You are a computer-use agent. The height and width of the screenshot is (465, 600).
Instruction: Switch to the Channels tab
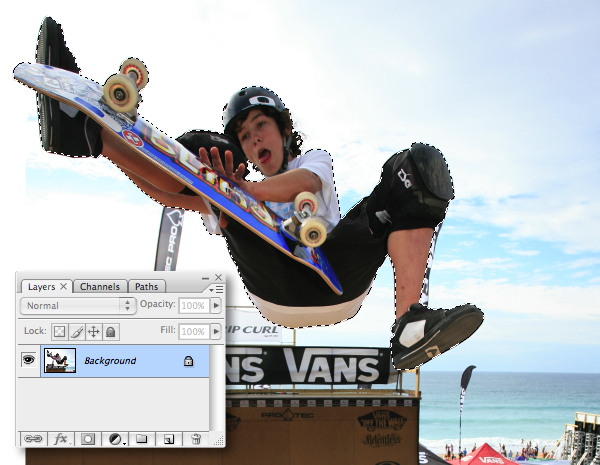[99, 286]
